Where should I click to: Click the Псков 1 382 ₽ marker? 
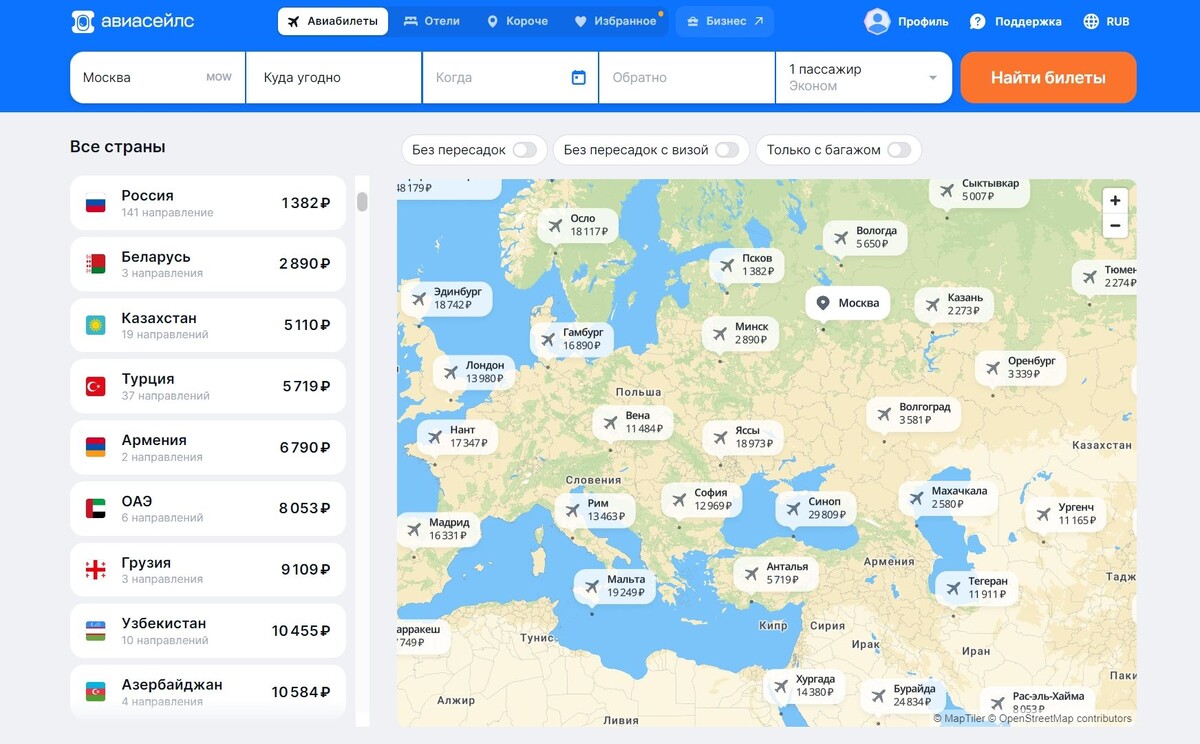[x=747, y=265]
